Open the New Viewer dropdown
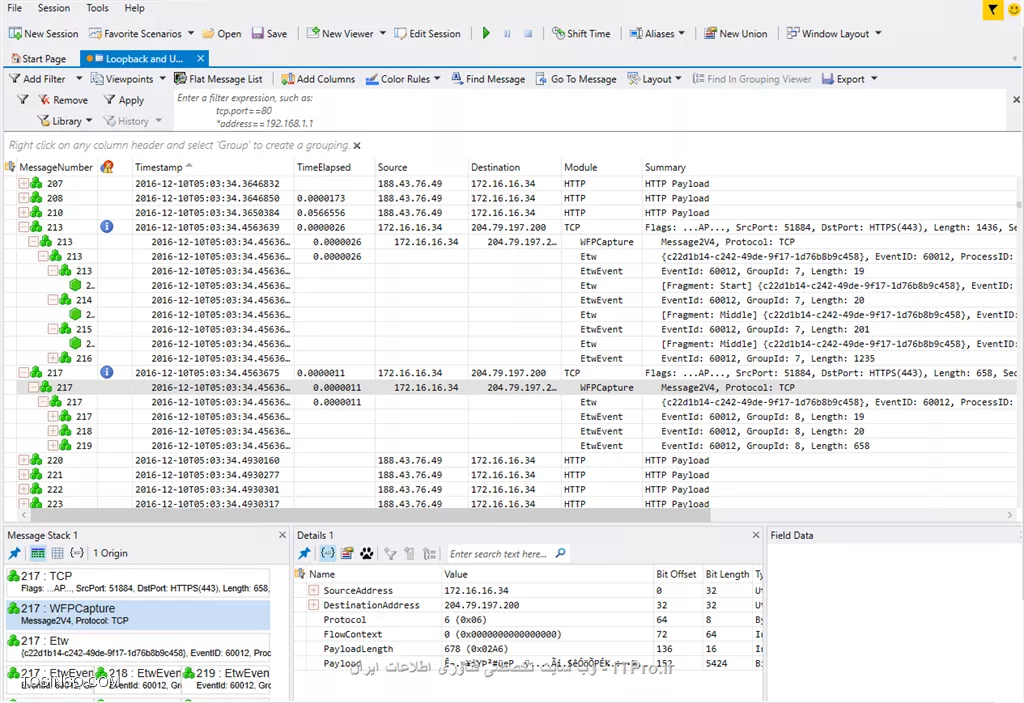The height and width of the screenshot is (703, 1024). (x=383, y=33)
